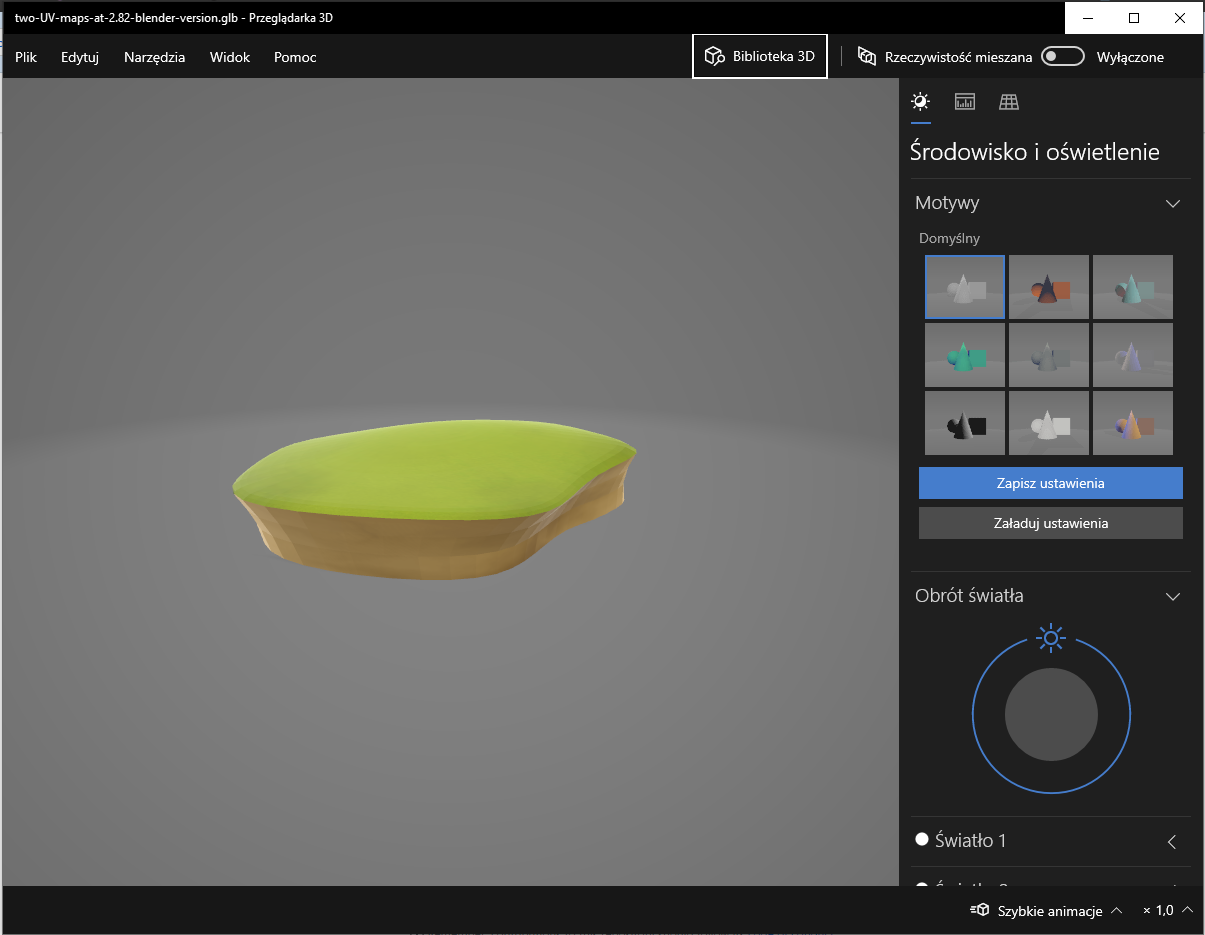Screen dimensions: 1205x935
Task: Open the Narzędzia menu
Action: pyautogui.click(x=154, y=57)
